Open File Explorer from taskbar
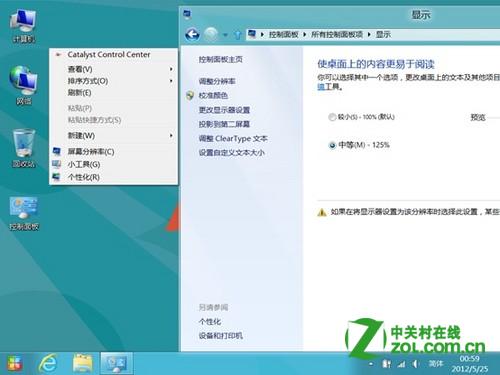Viewport: 500px width, 375px height. coord(82,363)
